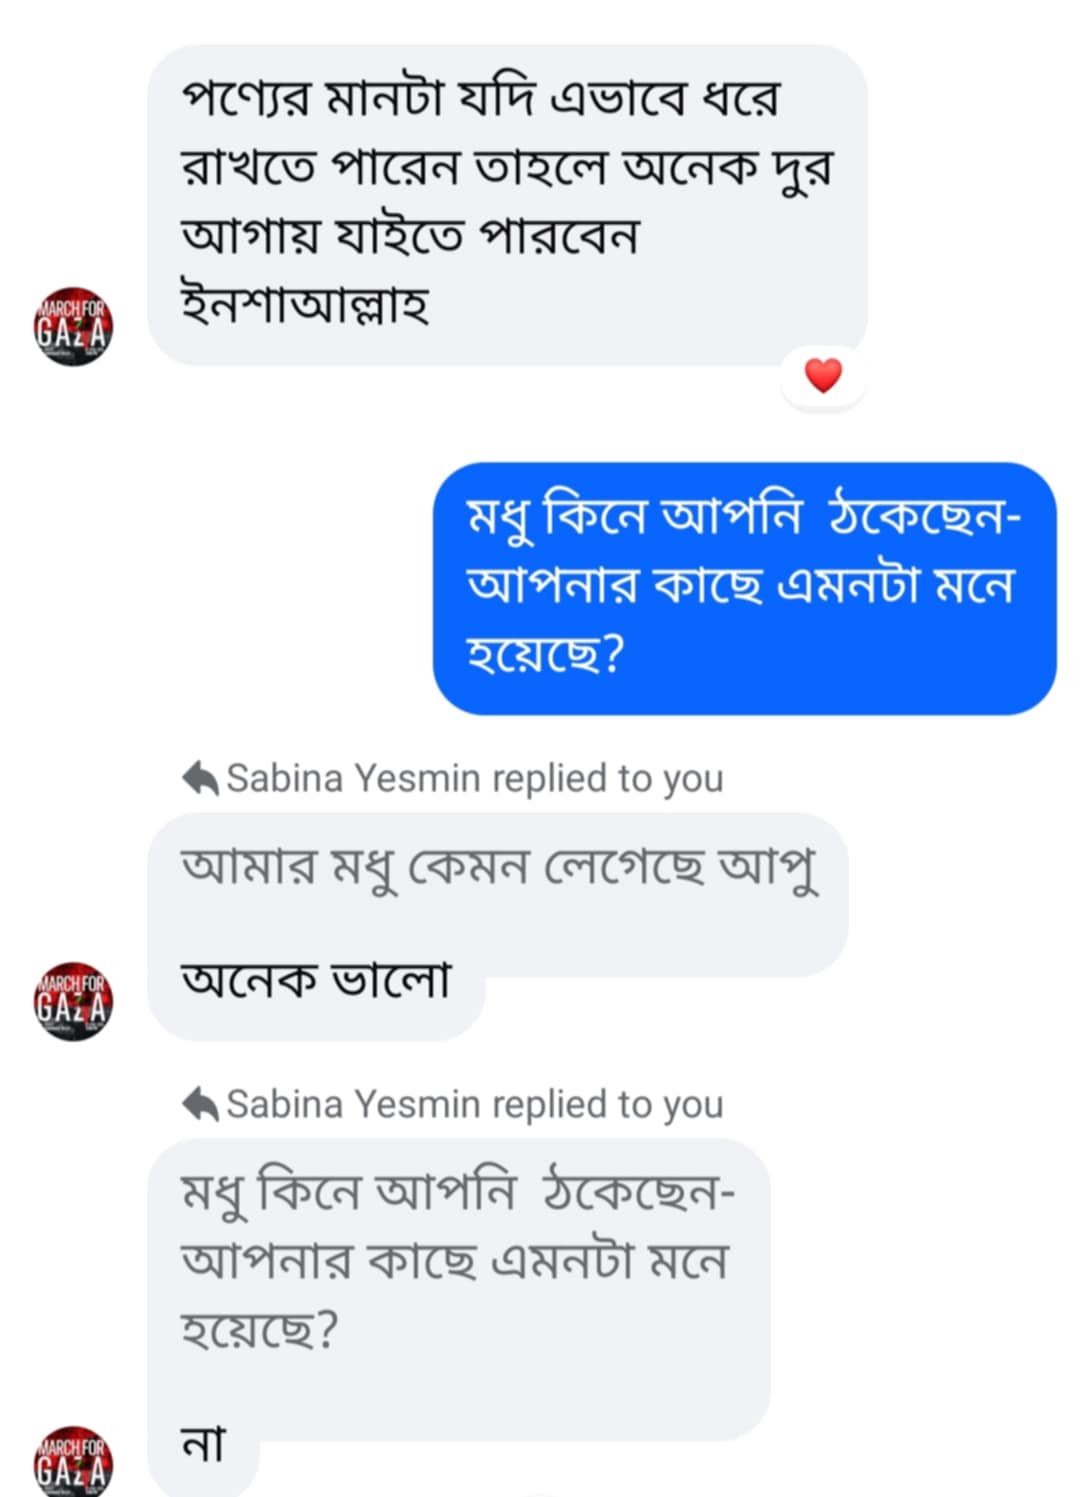Click "রাখতে পারেন" text in the first message
The height and width of the screenshot is (1497, 1080).
click(x=320, y=167)
